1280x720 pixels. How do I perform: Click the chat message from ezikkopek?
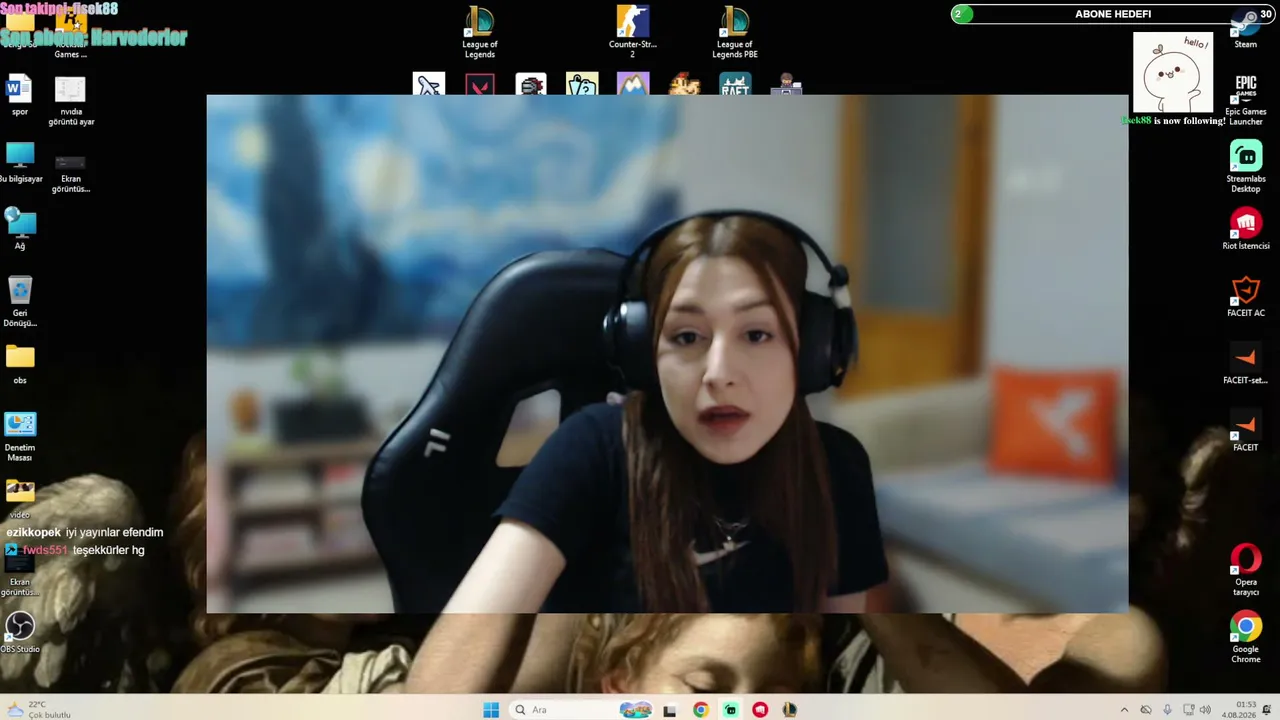click(85, 532)
